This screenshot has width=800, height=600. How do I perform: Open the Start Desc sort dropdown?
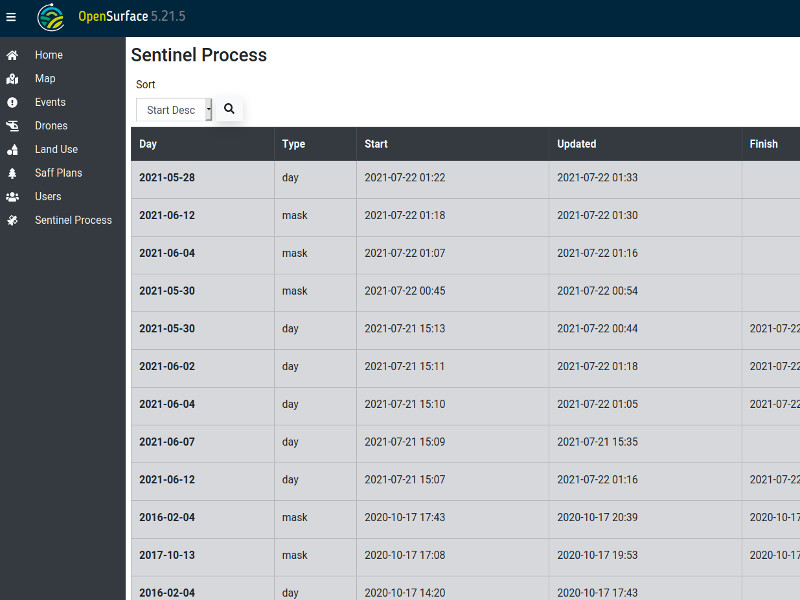[174, 110]
